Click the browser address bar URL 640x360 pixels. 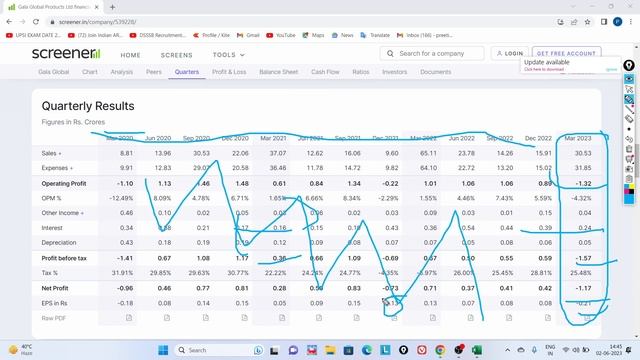click(98, 22)
